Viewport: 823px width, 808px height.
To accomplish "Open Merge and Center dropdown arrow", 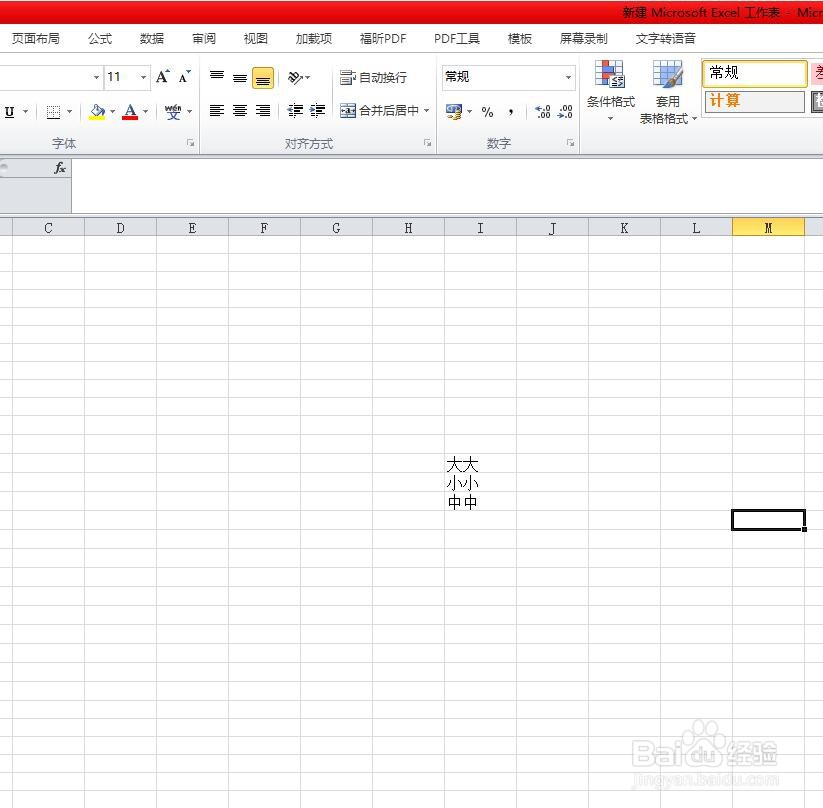I will pyautogui.click(x=427, y=111).
